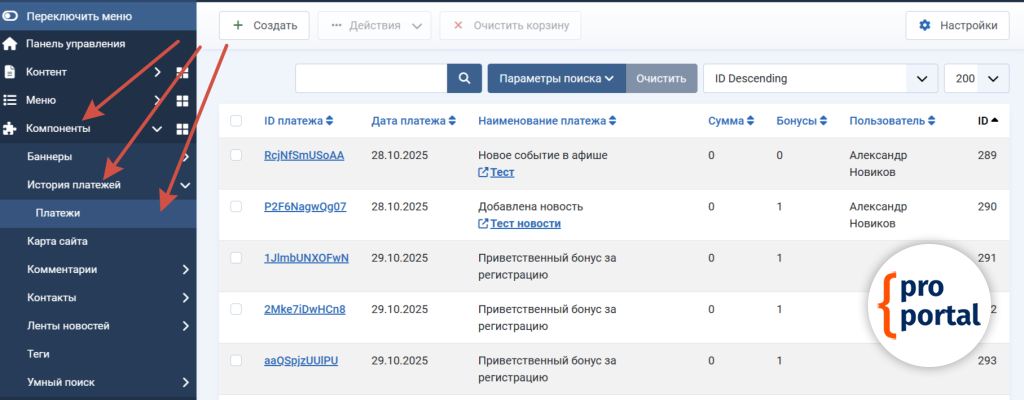This screenshot has width=1024, height=400.
Task: Click into the search text field
Action: [x=370, y=78]
